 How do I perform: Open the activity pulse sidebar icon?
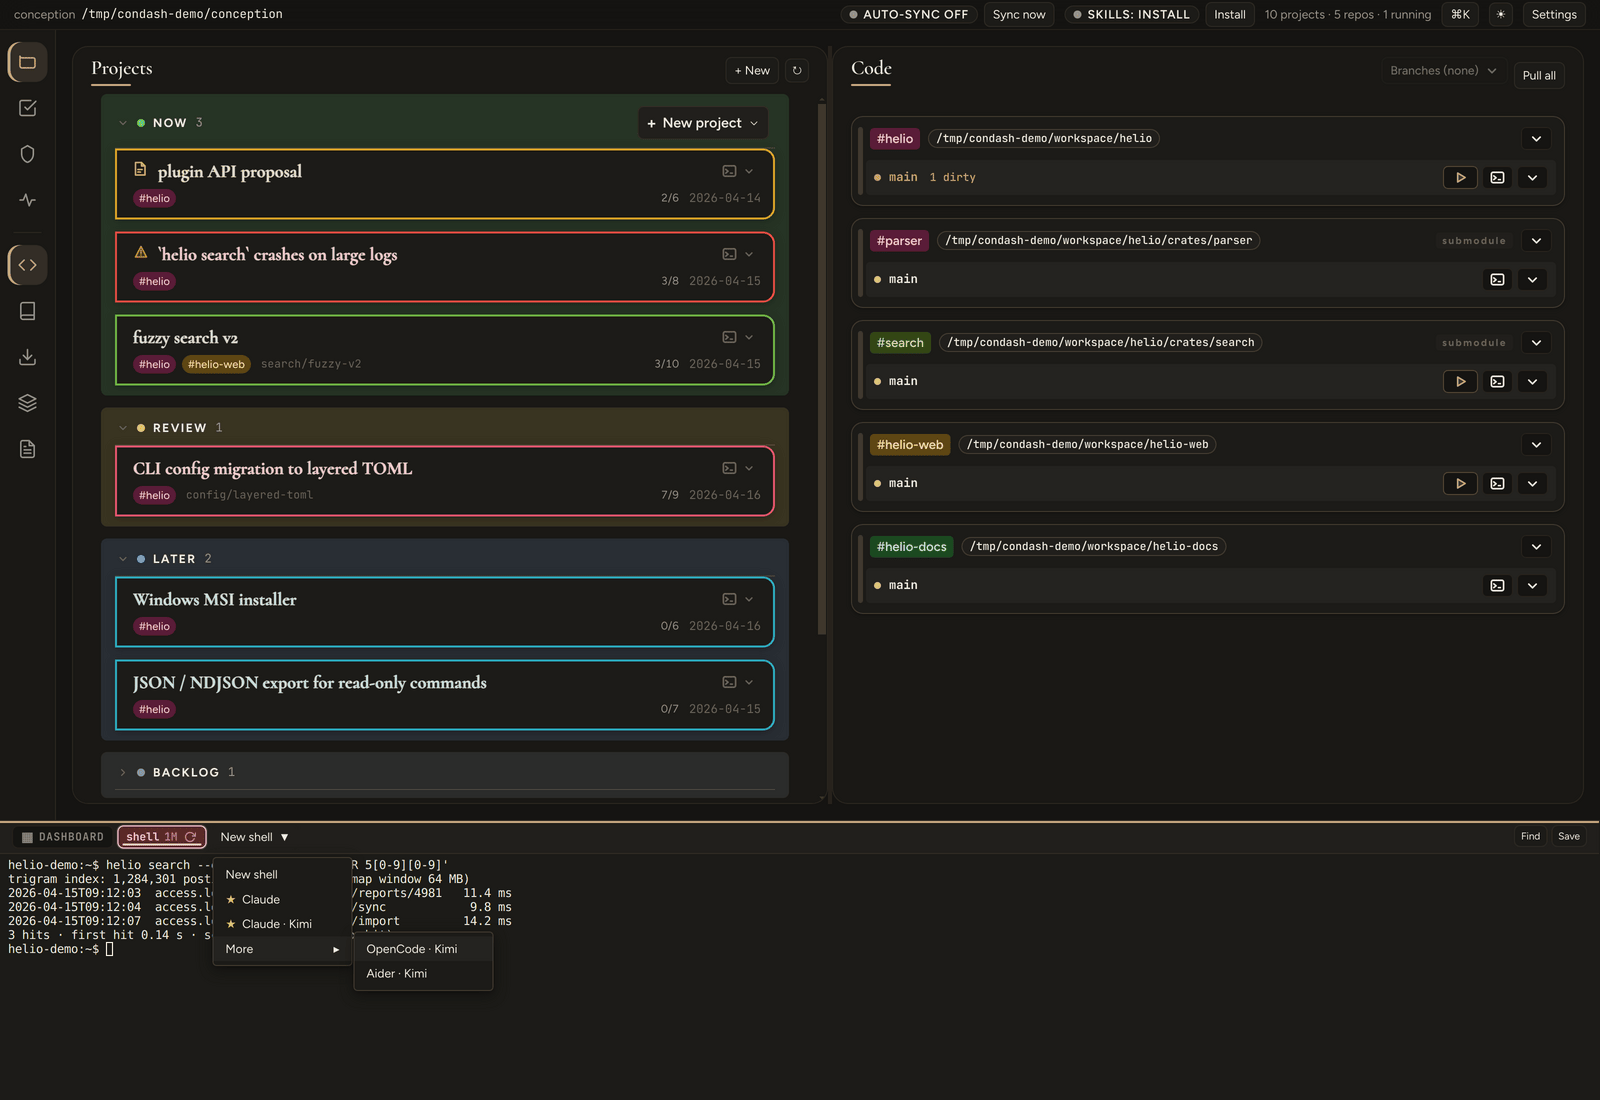click(x=28, y=200)
